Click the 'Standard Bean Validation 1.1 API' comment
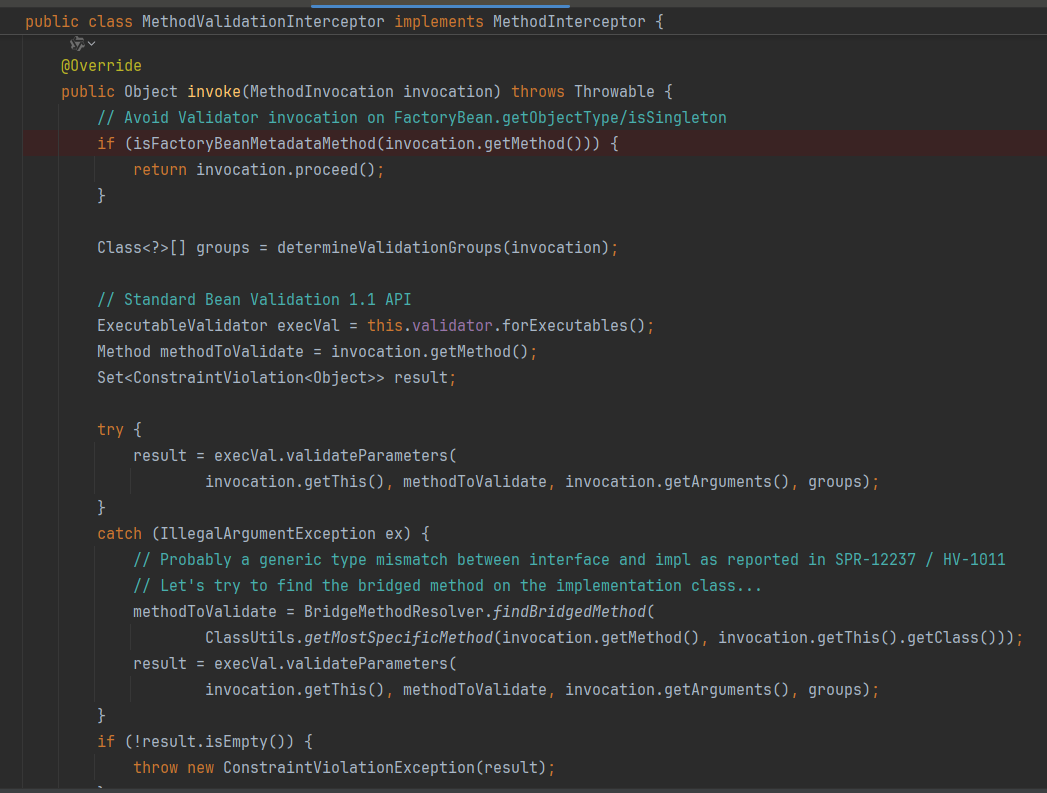This screenshot has height=793, width=1047. 254,300
